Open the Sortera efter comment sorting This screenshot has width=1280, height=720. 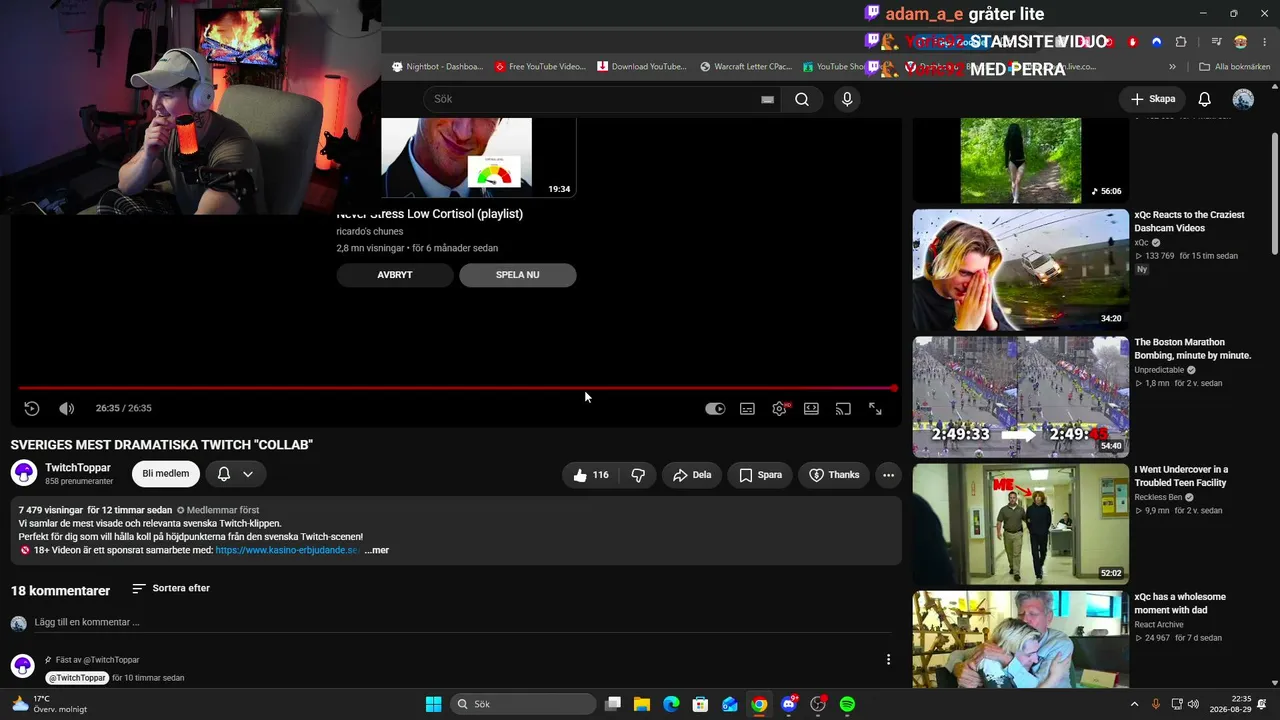pos(171,589)
